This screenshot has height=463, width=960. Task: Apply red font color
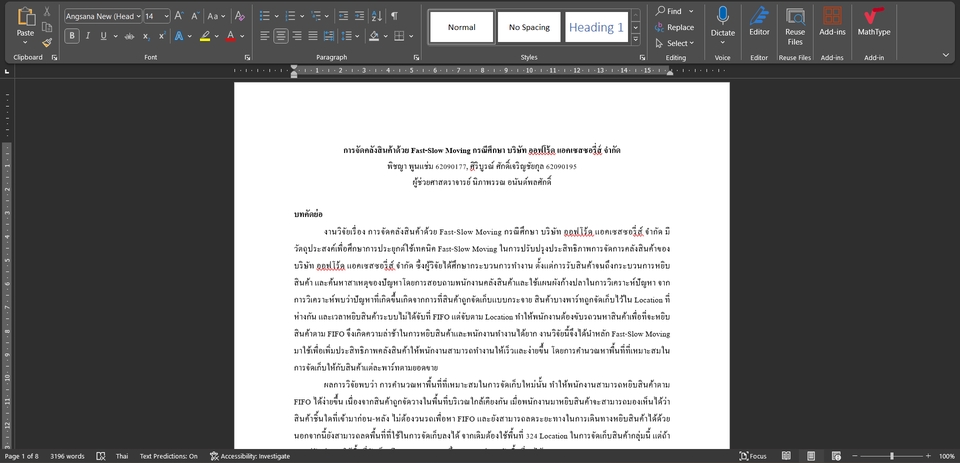[230, 37]
